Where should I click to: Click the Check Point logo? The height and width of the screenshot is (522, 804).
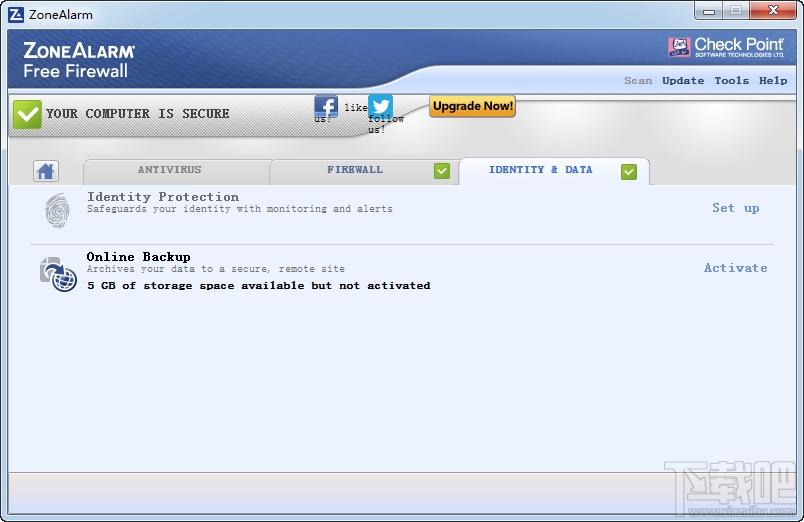[726, 47]
